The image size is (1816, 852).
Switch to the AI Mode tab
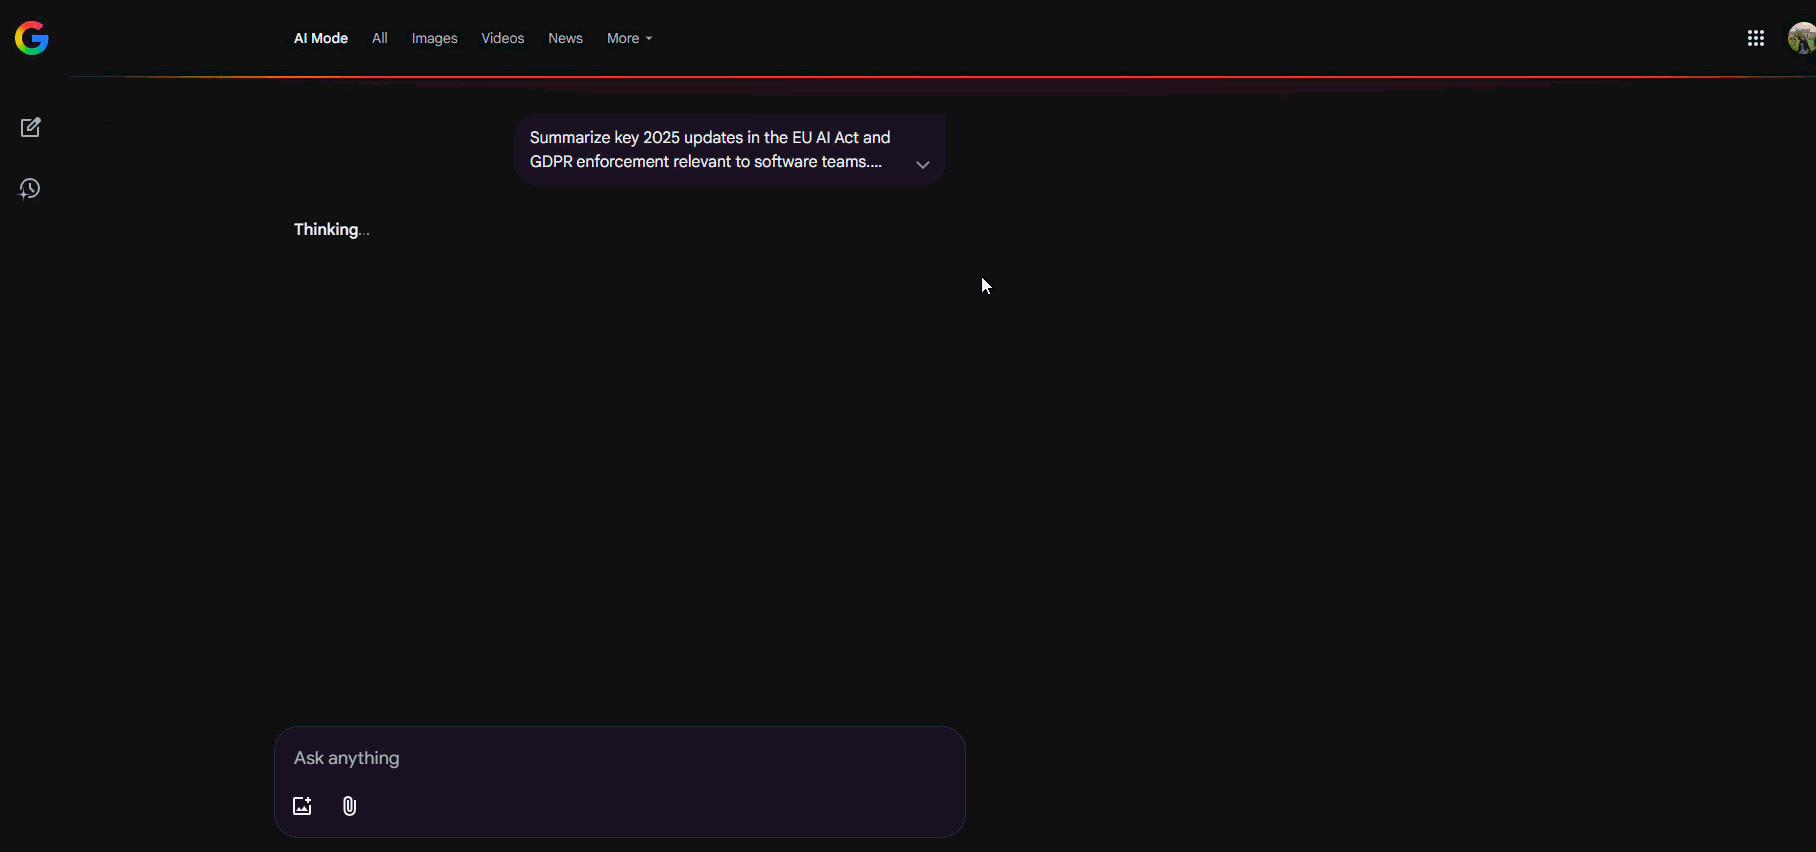320,38
